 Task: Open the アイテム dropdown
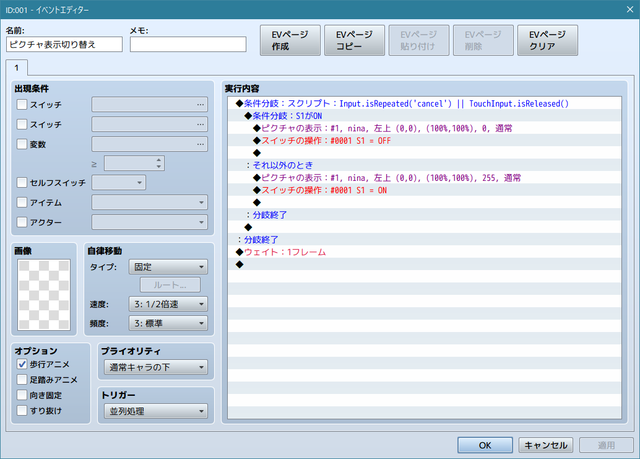pyautogui.click(x=149, y=202)
